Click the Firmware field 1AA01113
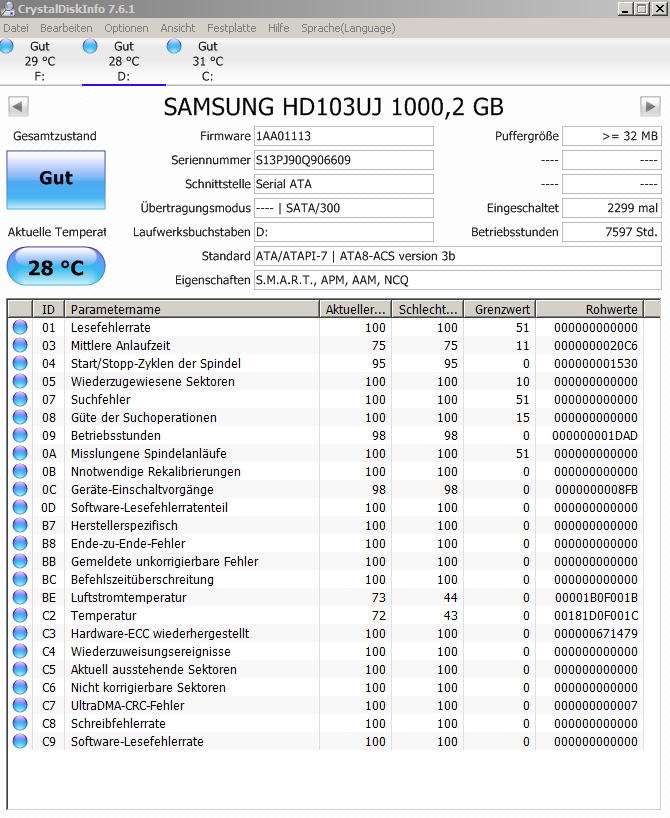This screenshot has height=818, width=670. click(x=343, y=136)
